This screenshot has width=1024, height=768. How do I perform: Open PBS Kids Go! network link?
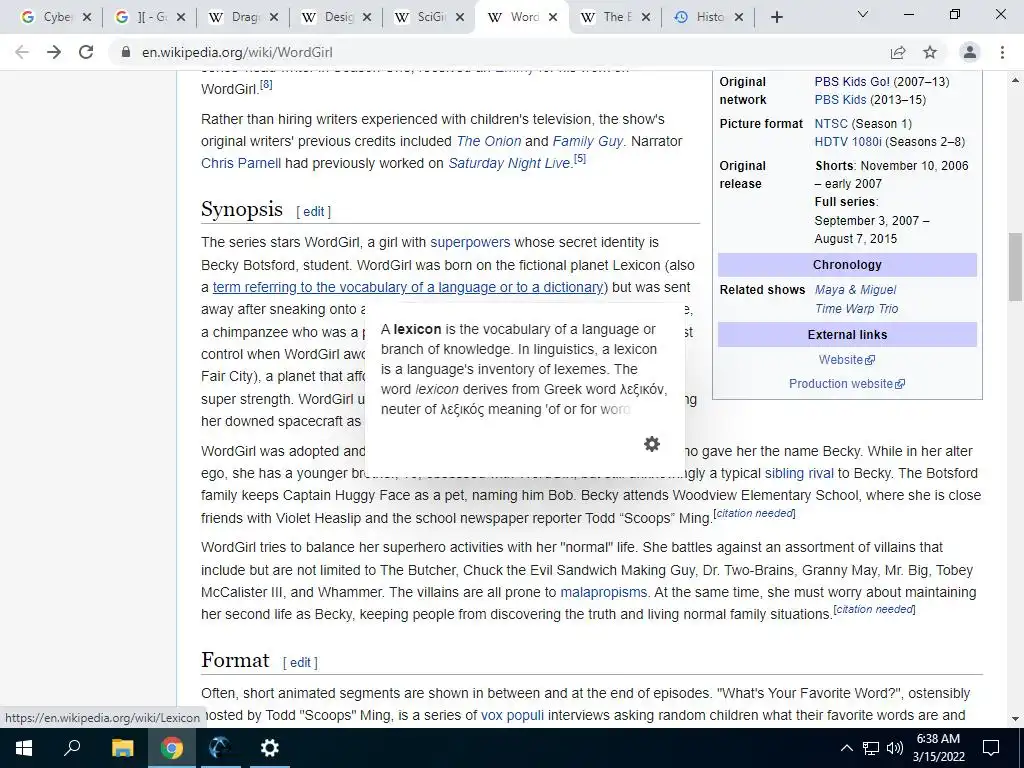(852, 82)
